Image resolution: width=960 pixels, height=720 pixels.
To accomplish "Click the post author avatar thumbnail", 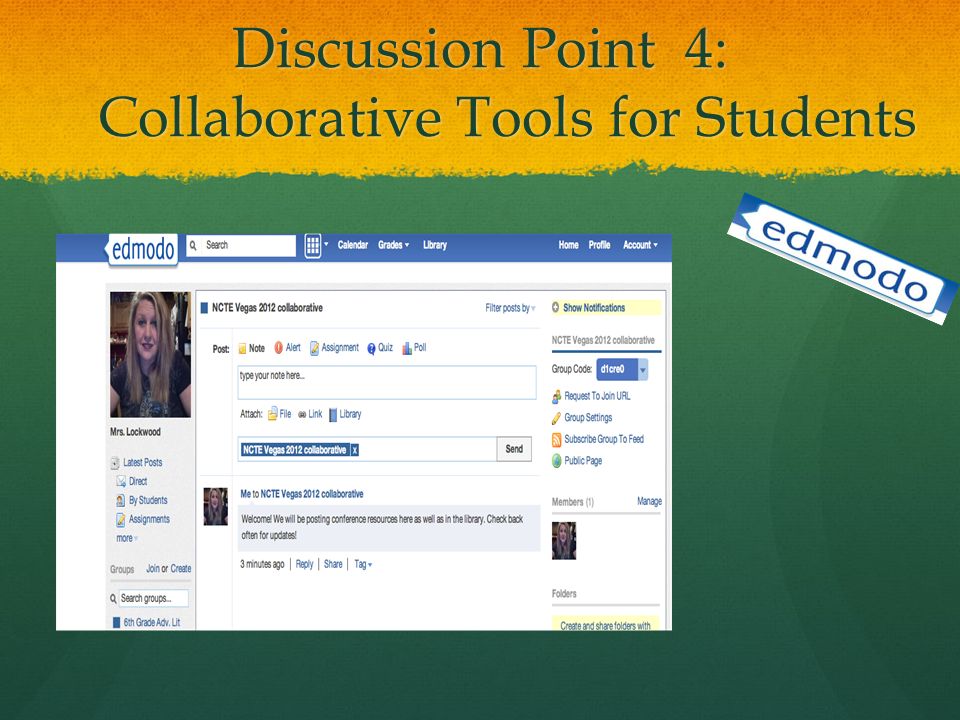I will [216, 506].
